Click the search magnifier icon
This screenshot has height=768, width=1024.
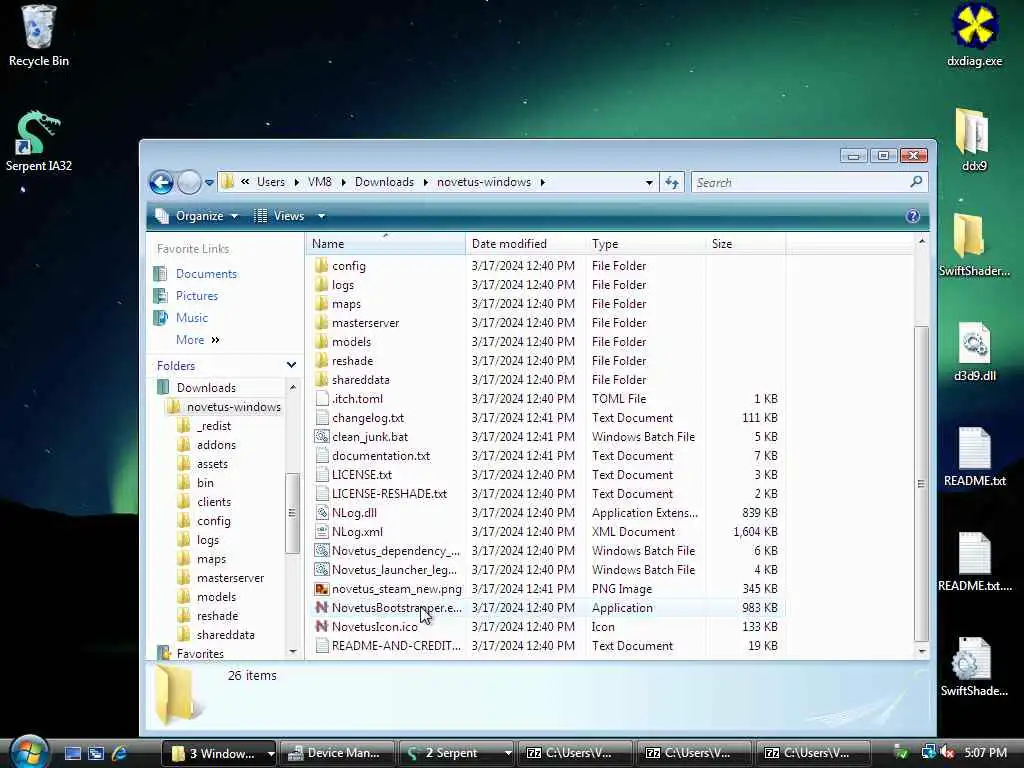tap(916, 182)
